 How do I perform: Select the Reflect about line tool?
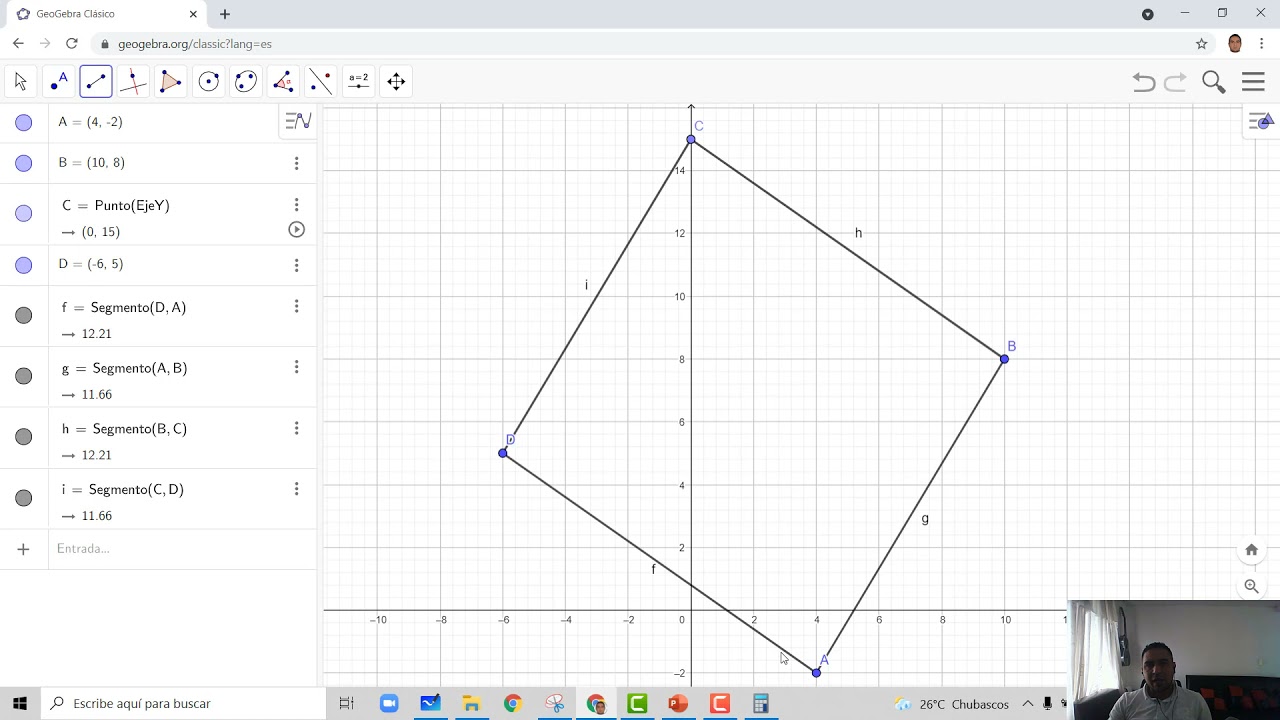[x=321, y=82]
